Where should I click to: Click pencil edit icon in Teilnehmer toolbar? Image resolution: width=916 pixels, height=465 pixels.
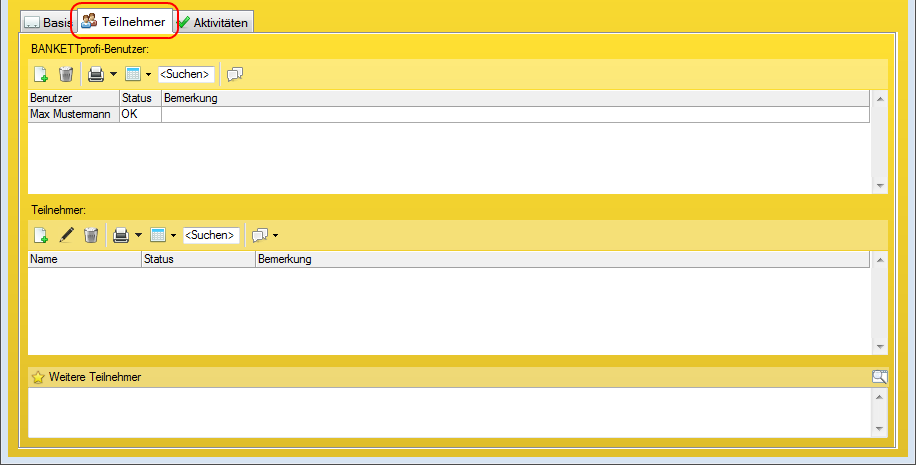pyautogui.click(x=66, y=236)
